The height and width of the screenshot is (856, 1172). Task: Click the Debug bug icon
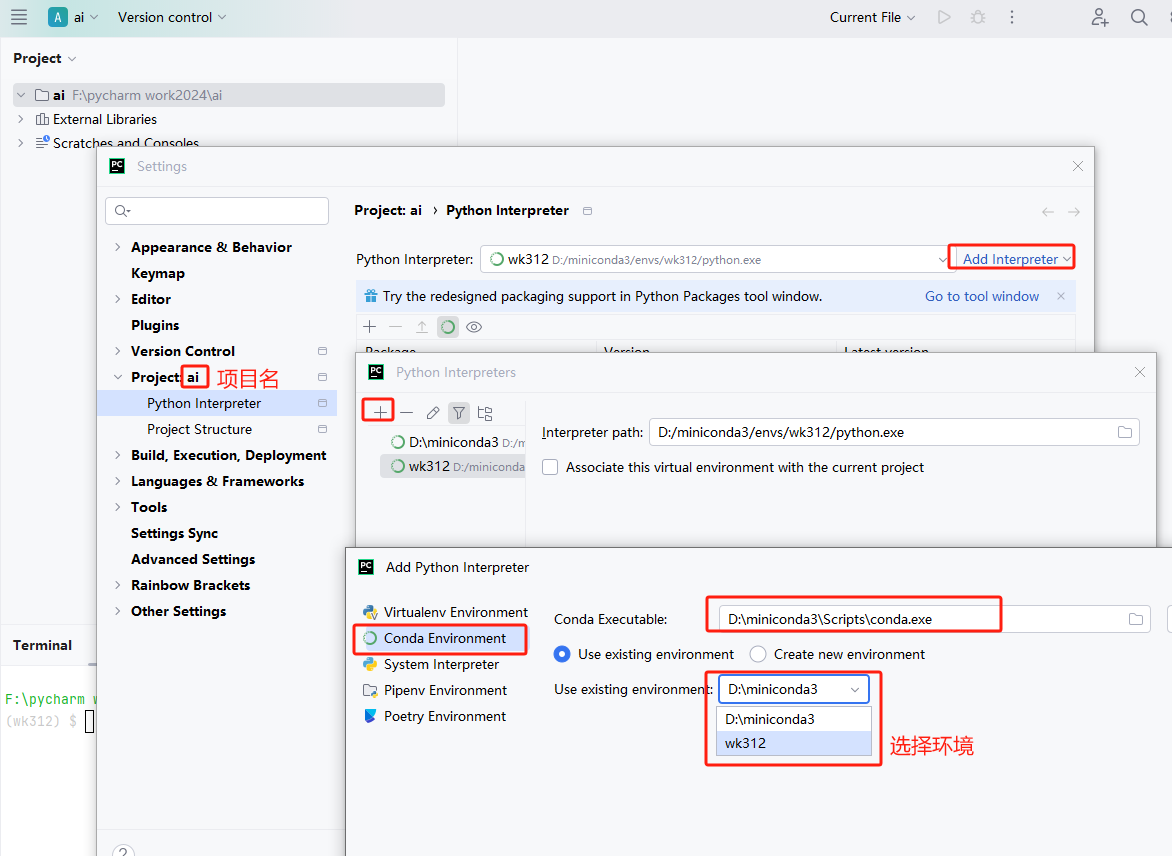click(x=978, y=17)
